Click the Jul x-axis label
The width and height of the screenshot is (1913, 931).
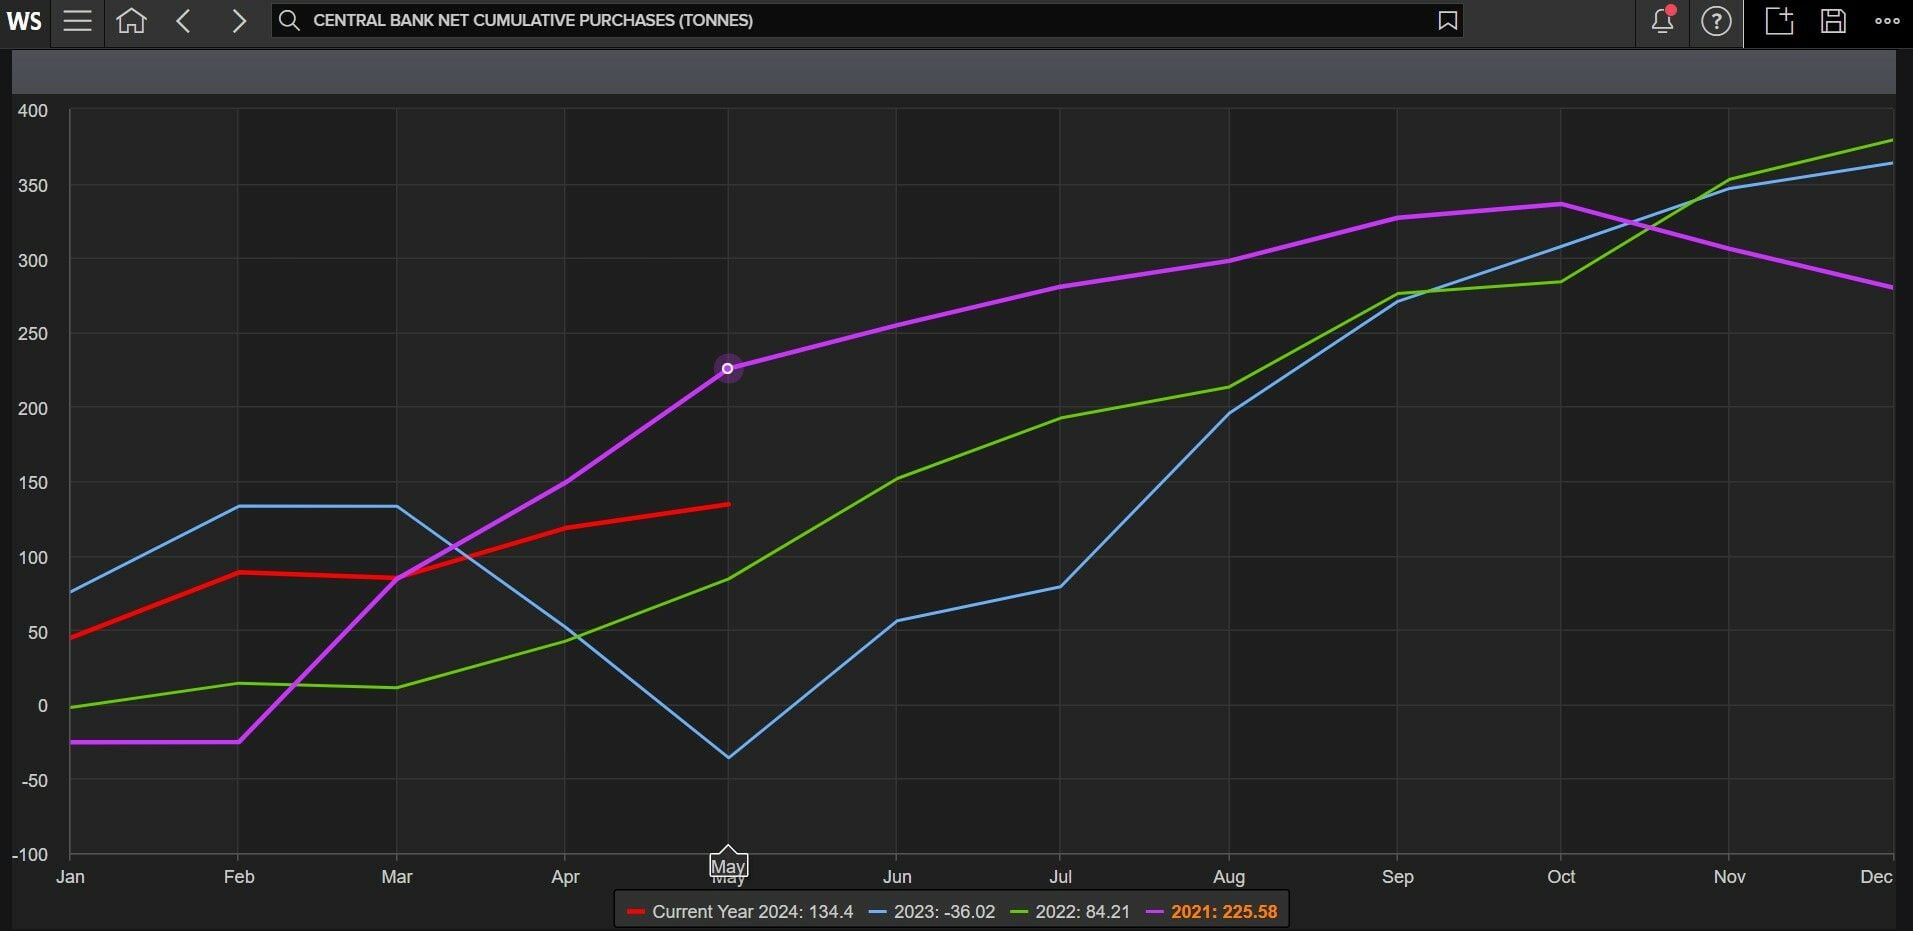pos(1060,877)
